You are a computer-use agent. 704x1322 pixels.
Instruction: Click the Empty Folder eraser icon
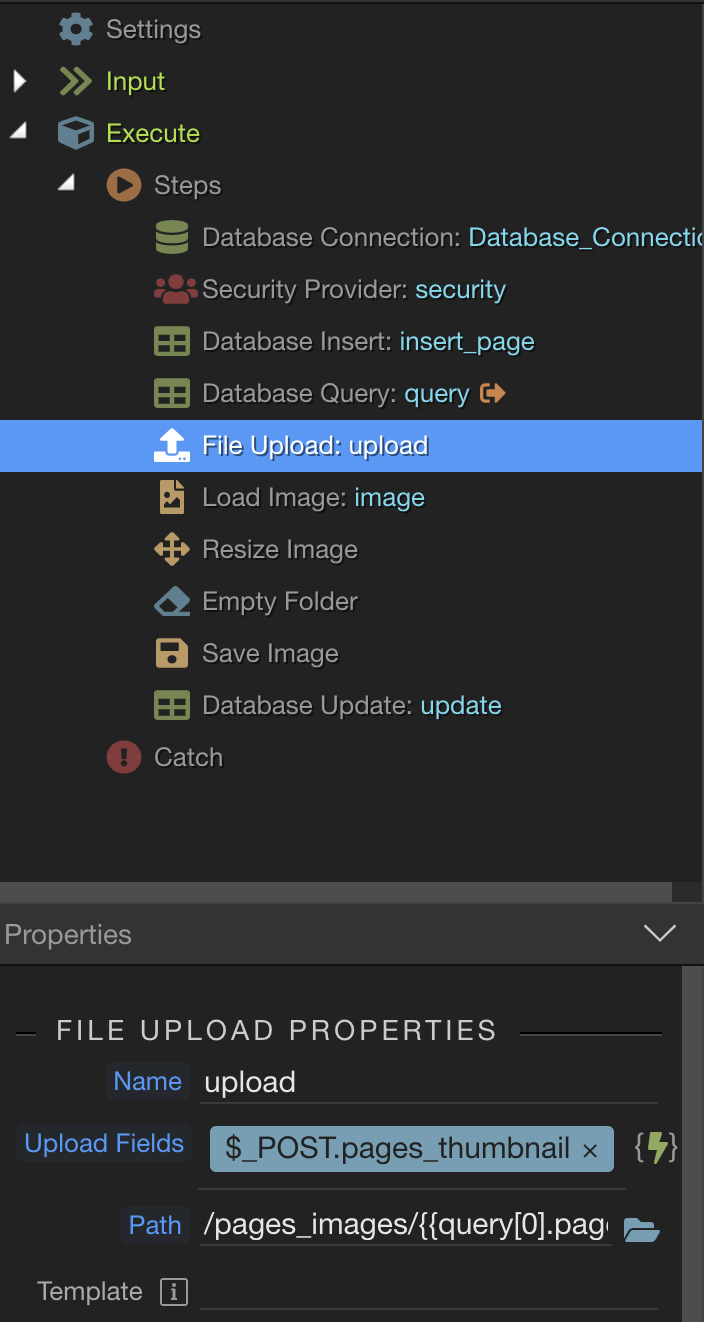pos(172,601)
